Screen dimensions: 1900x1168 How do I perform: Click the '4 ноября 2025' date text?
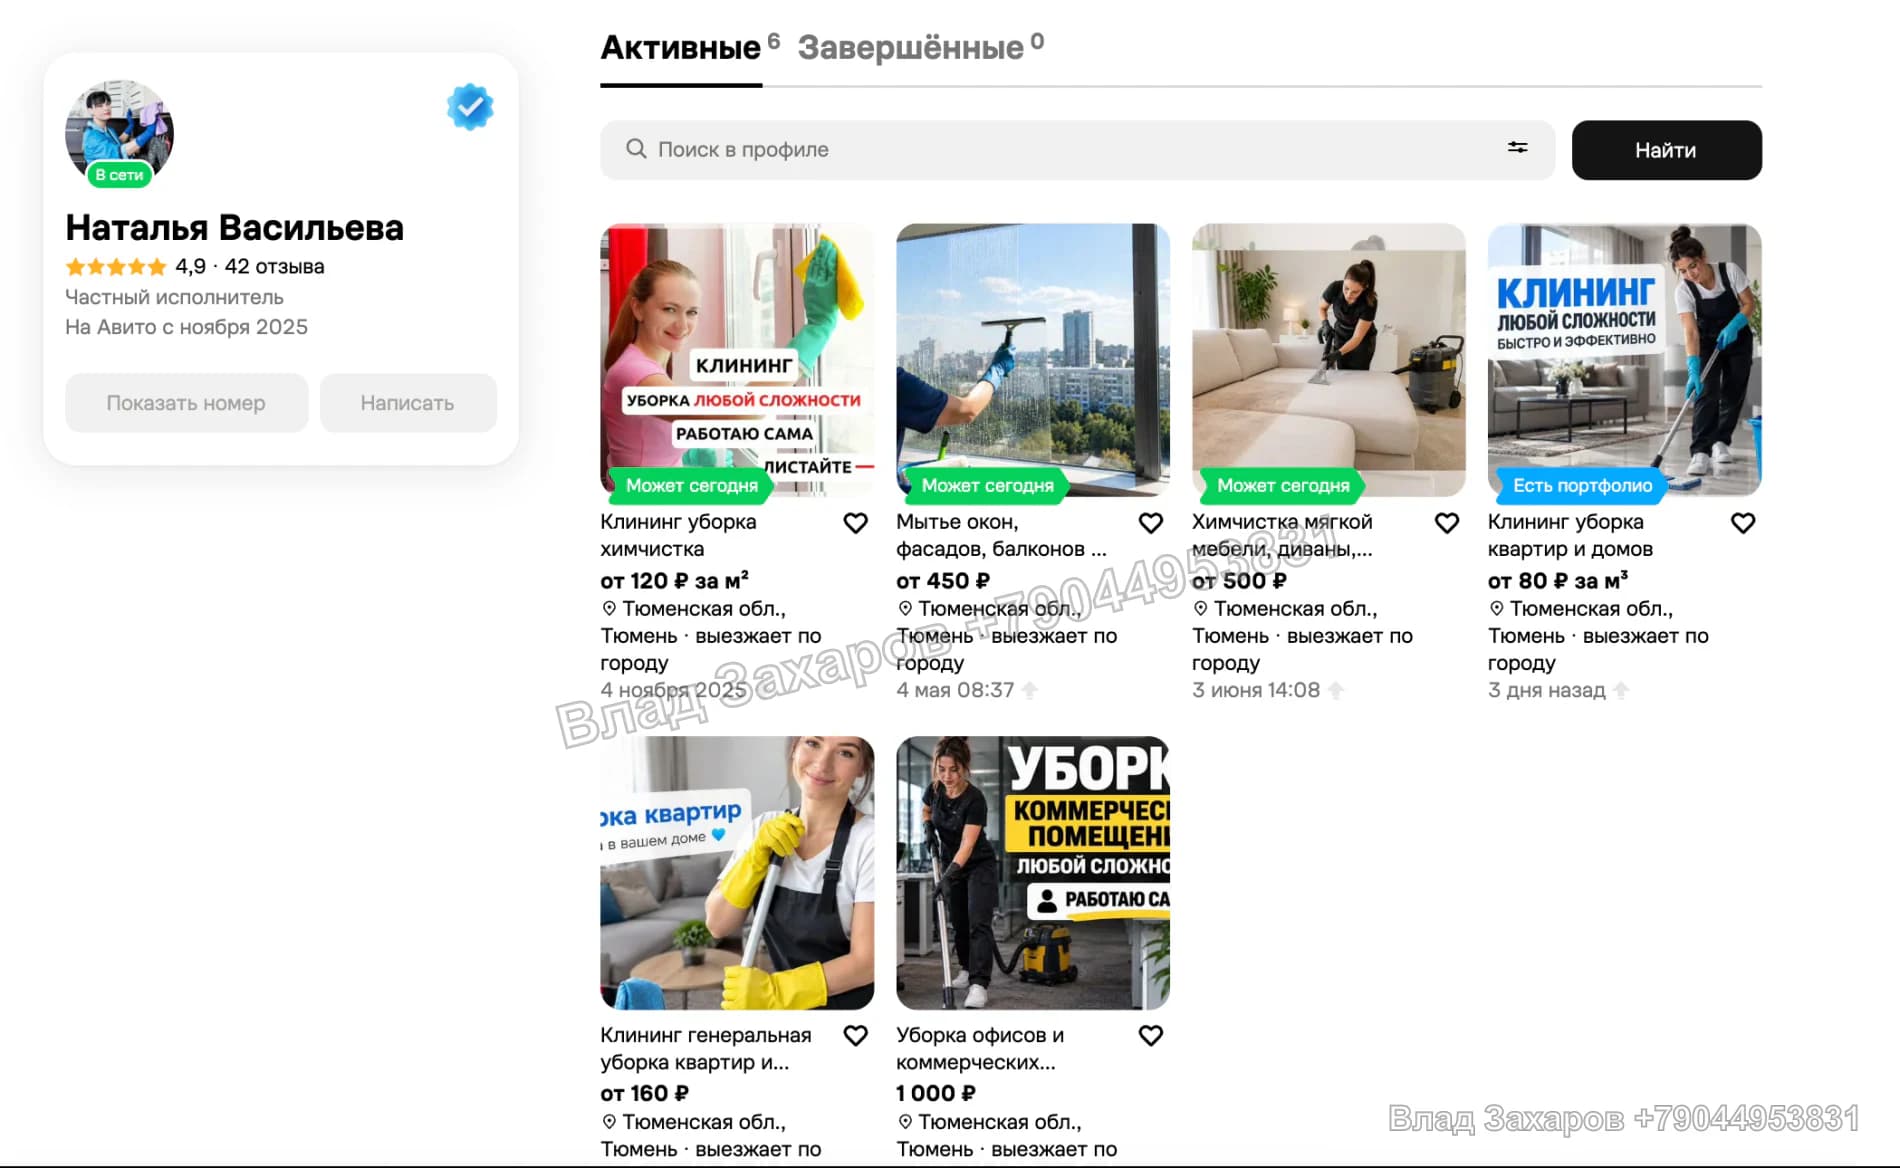[673, 690]
